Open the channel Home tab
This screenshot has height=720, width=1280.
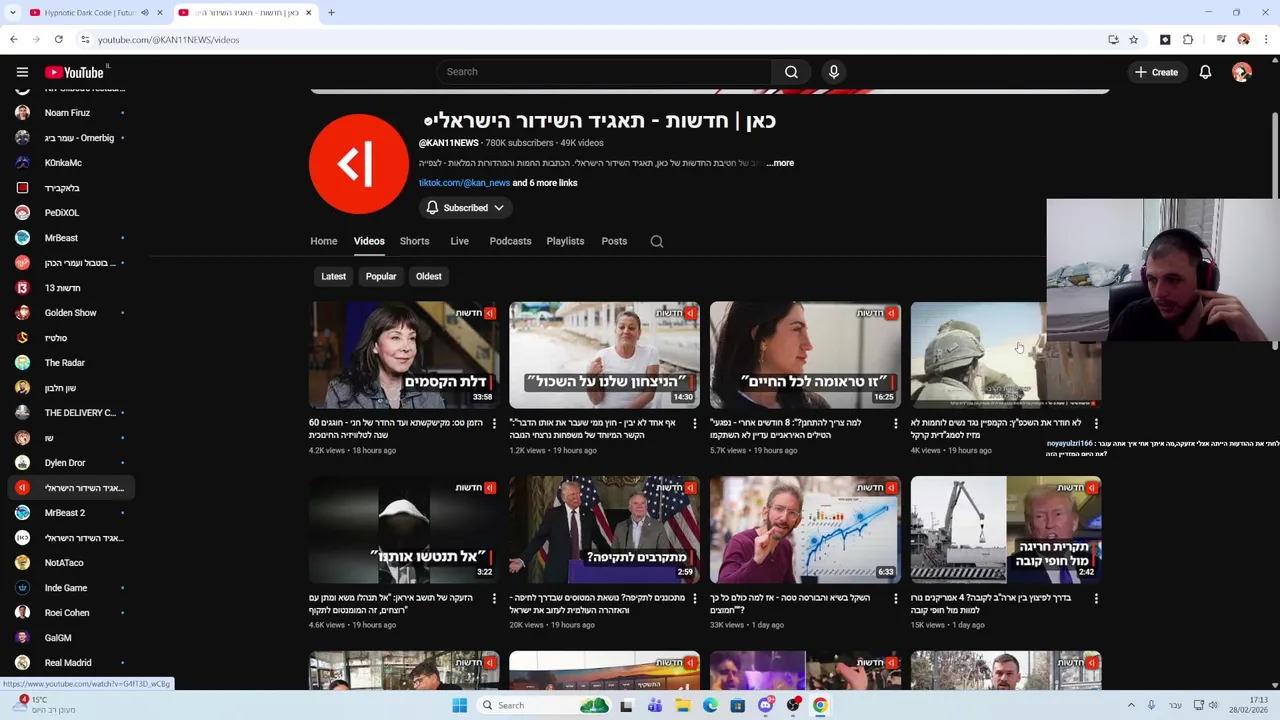tap(323, 241)
